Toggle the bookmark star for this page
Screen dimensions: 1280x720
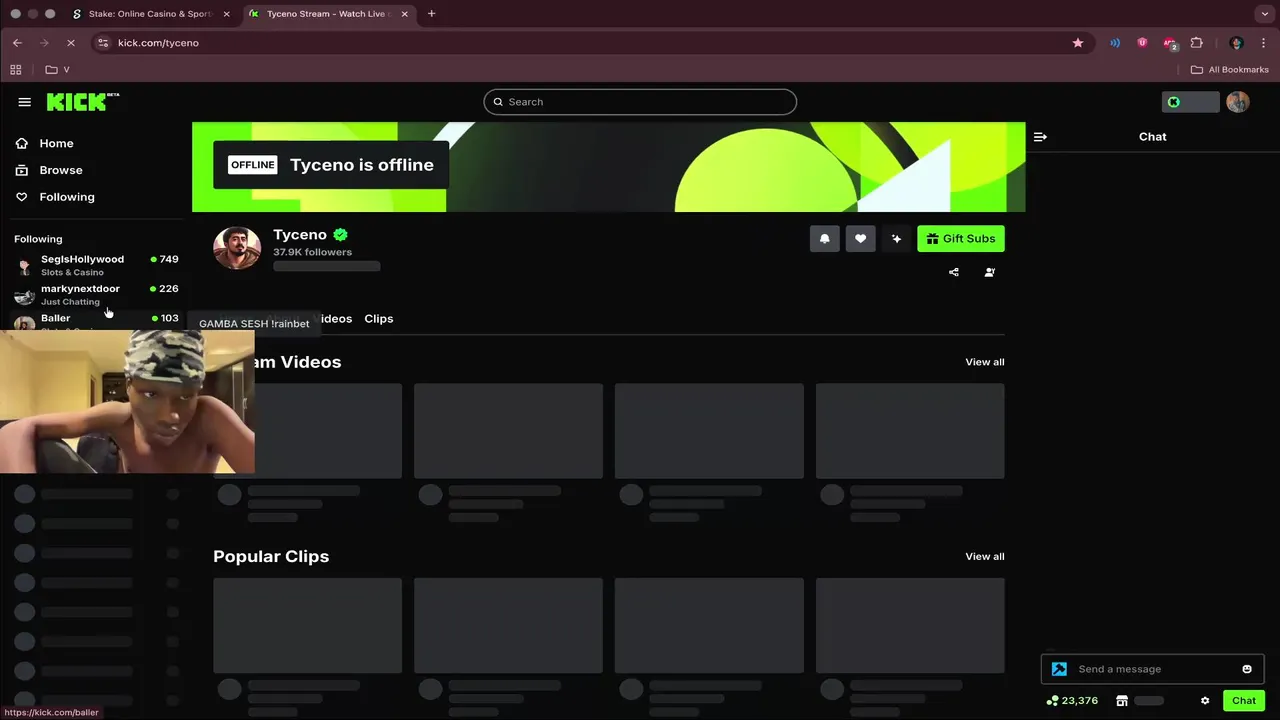[x=1077, y=43]
